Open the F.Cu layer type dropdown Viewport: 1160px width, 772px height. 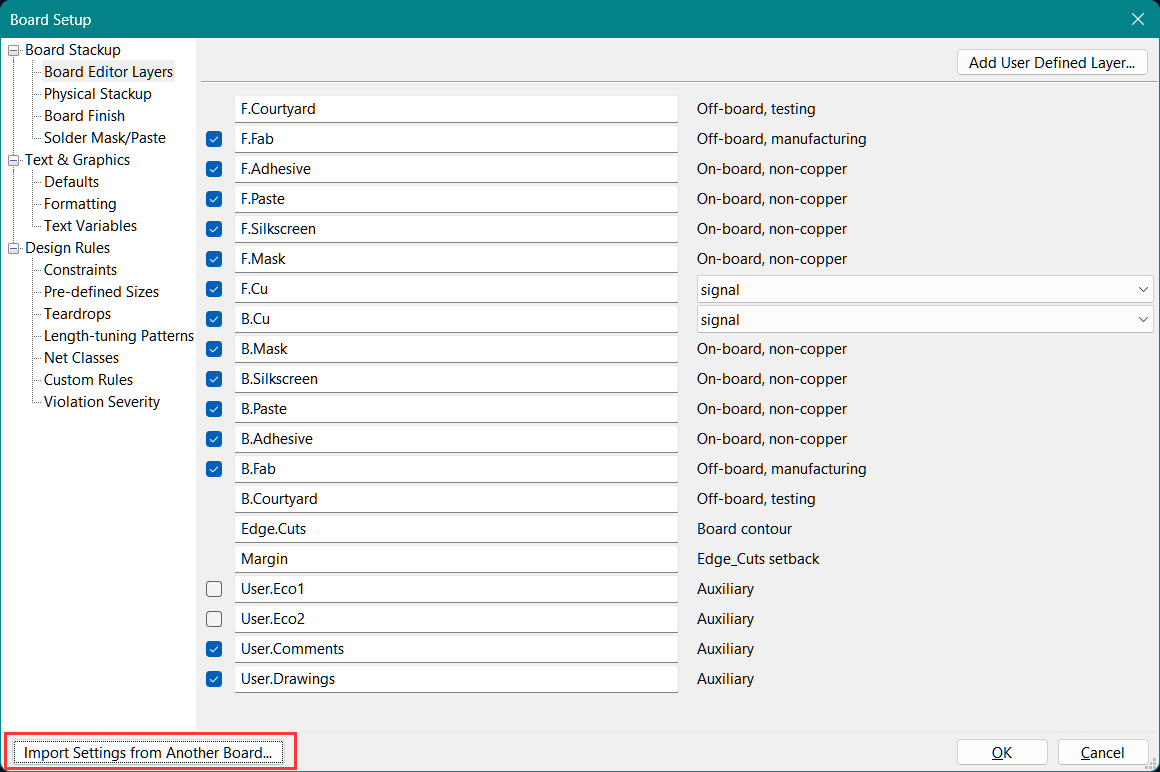925,290
